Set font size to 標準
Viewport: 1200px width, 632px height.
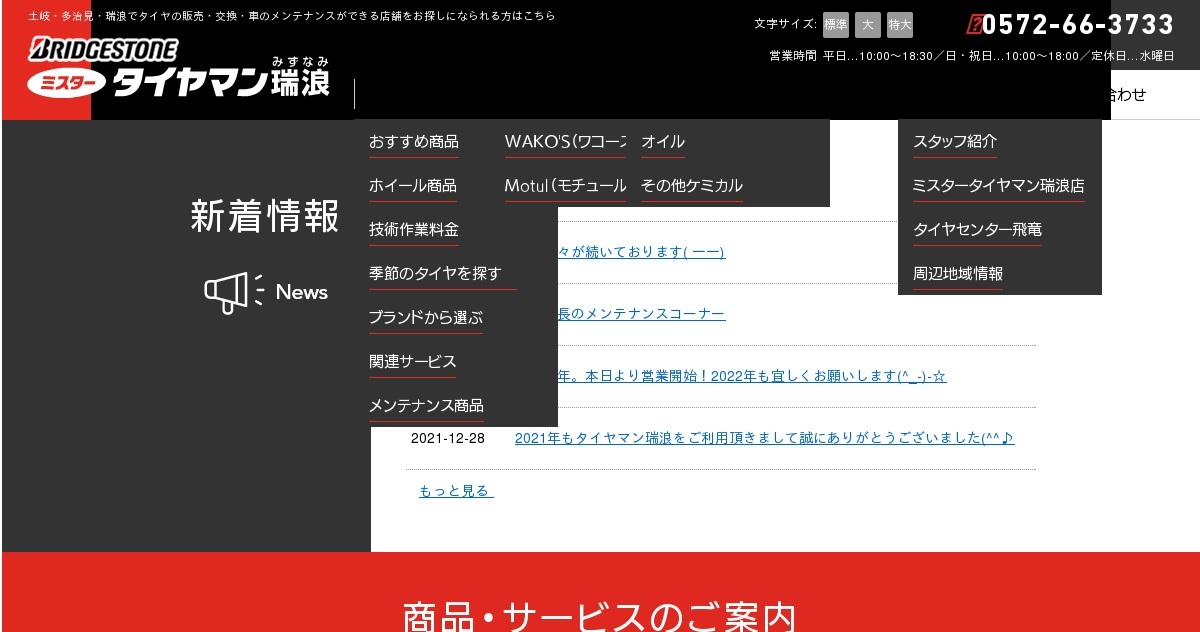[836, 25]
